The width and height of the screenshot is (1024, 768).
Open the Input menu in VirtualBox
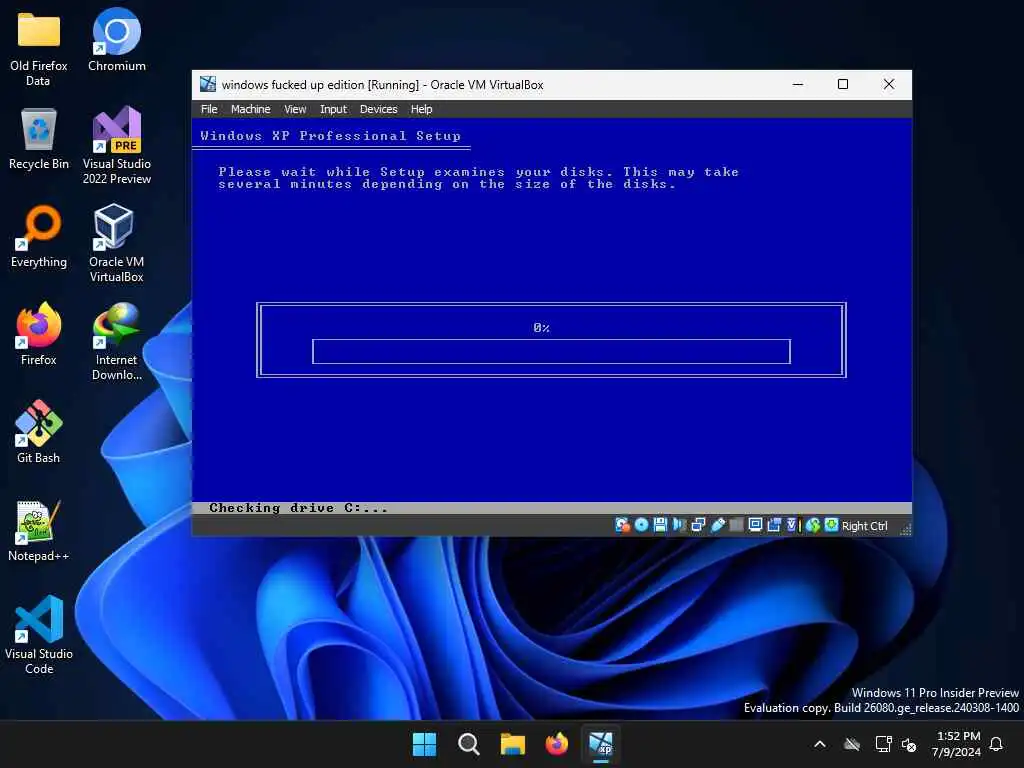point(333,109)
